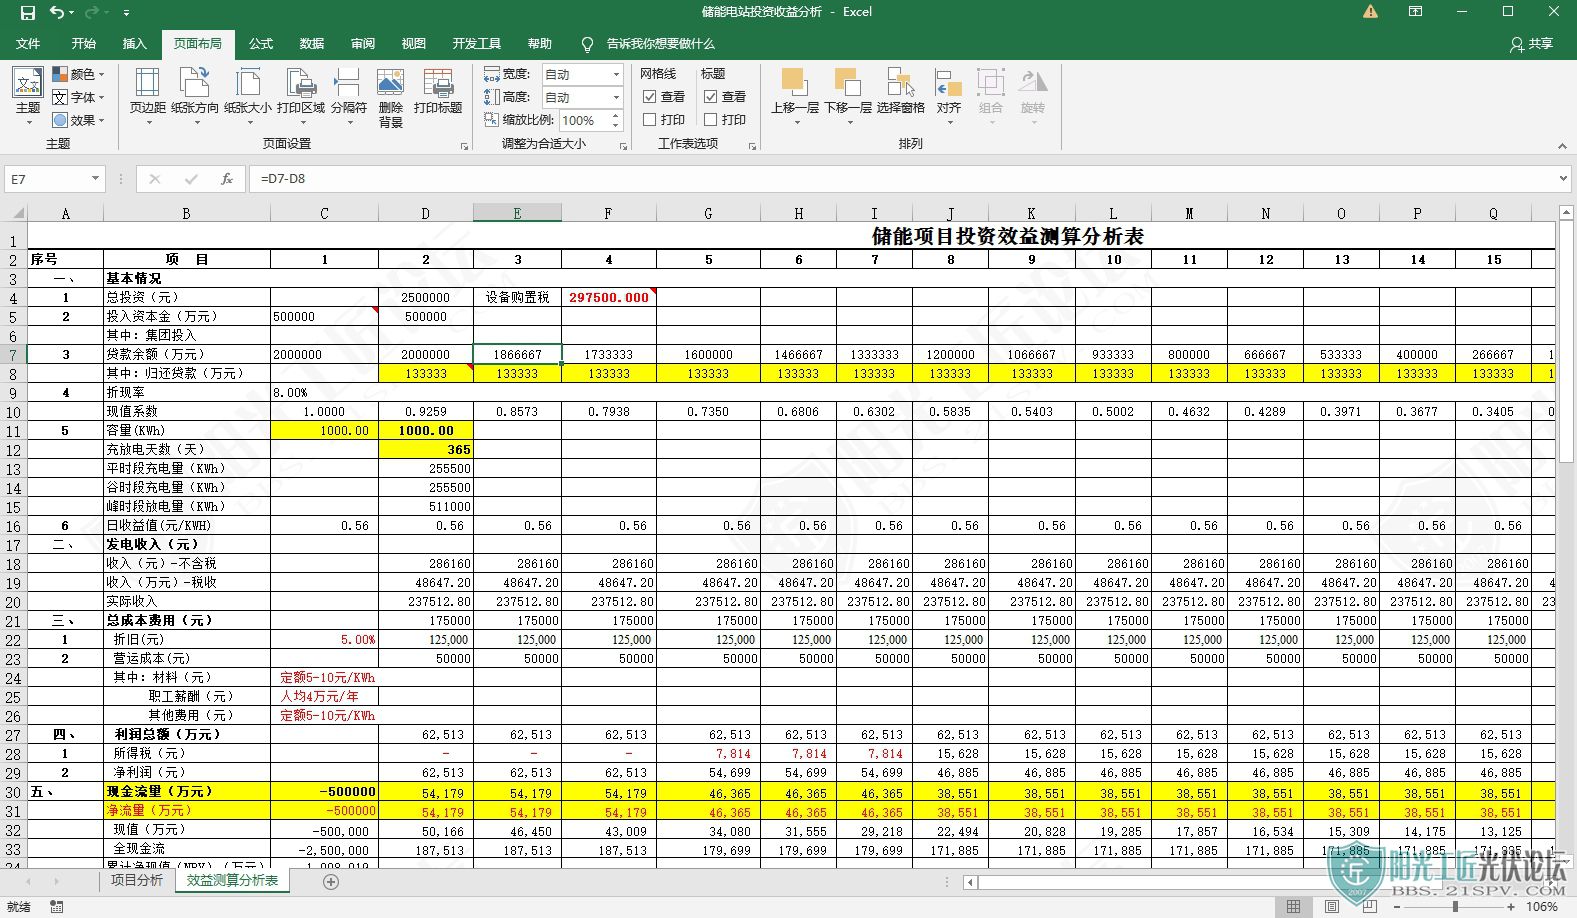
Task: Click Print Titles (打印标题) icon
Action: (438, 92)
